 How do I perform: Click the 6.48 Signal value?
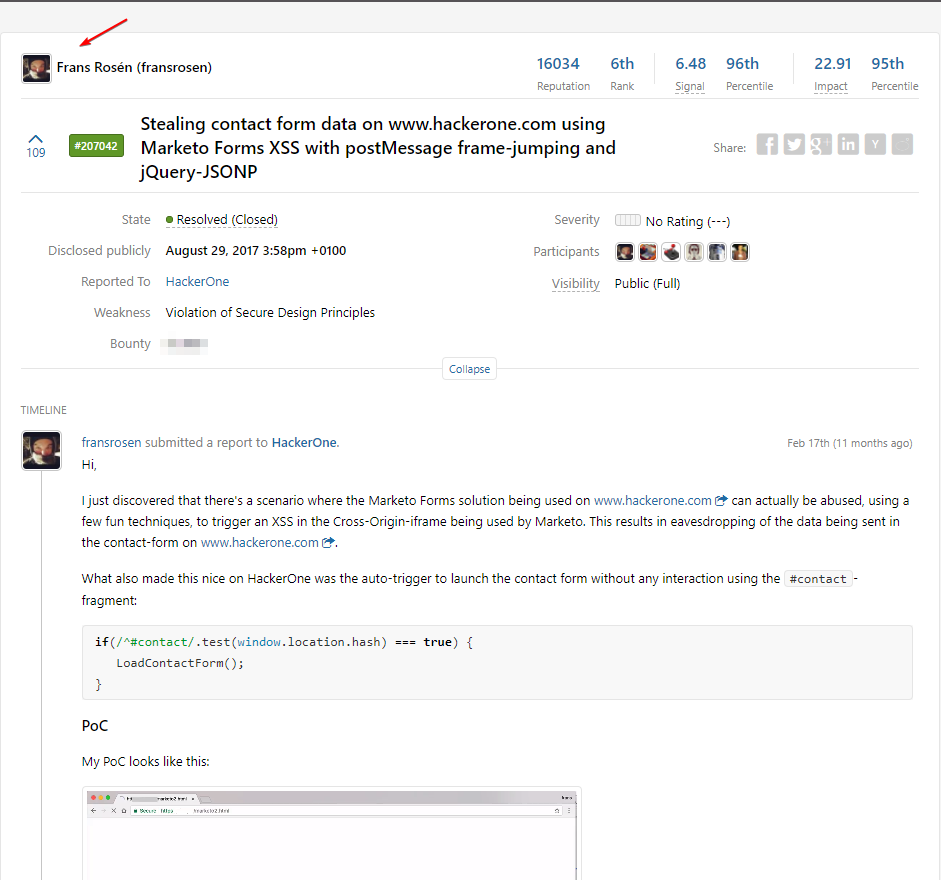click(x=690, y=64)
